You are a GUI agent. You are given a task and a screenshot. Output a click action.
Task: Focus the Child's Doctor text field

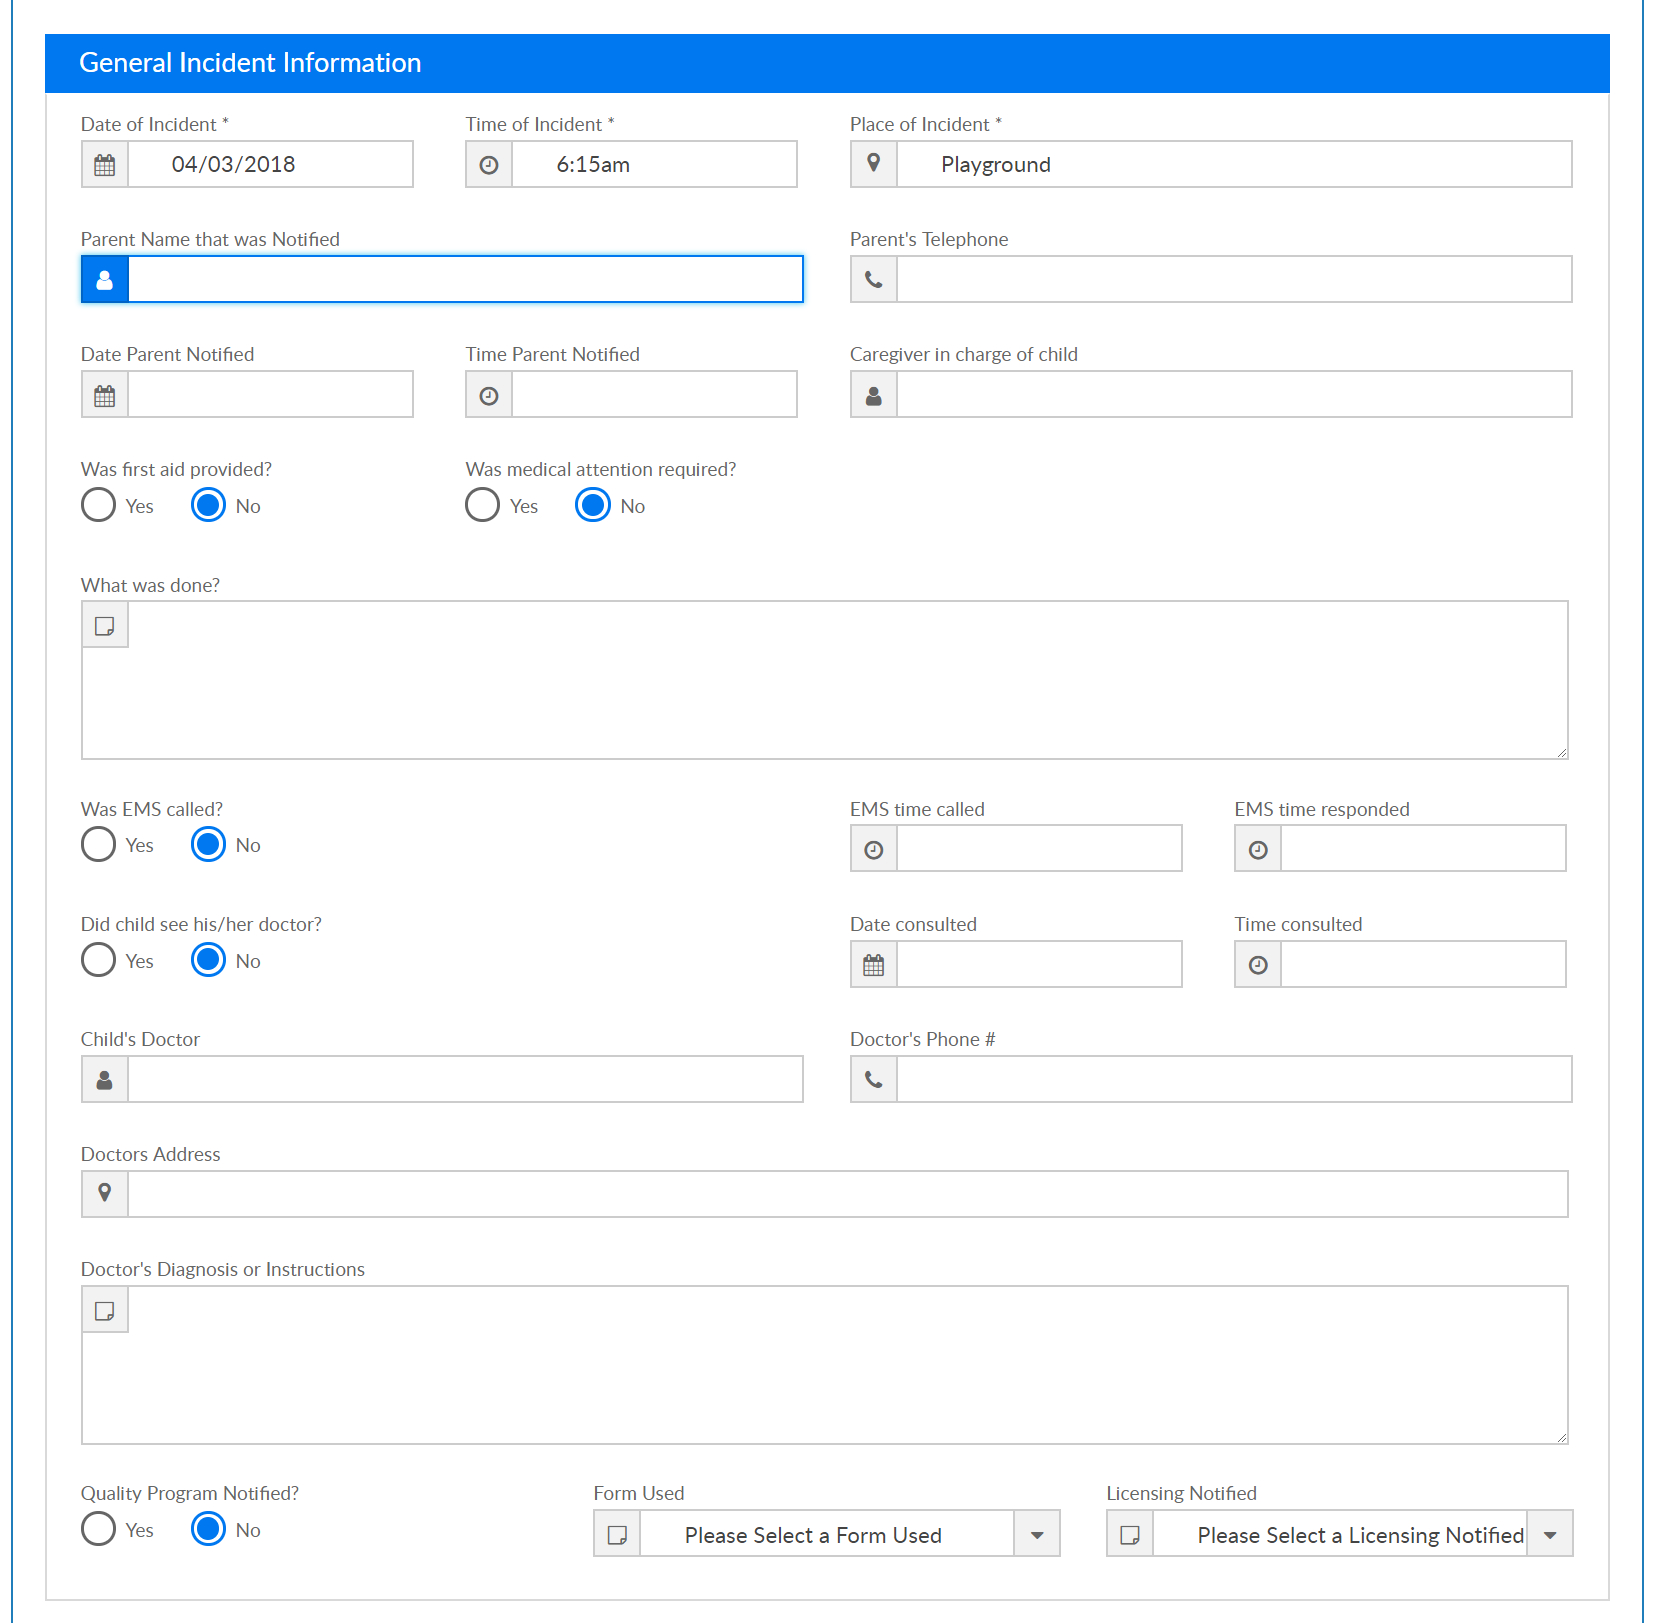(466, 1080)
